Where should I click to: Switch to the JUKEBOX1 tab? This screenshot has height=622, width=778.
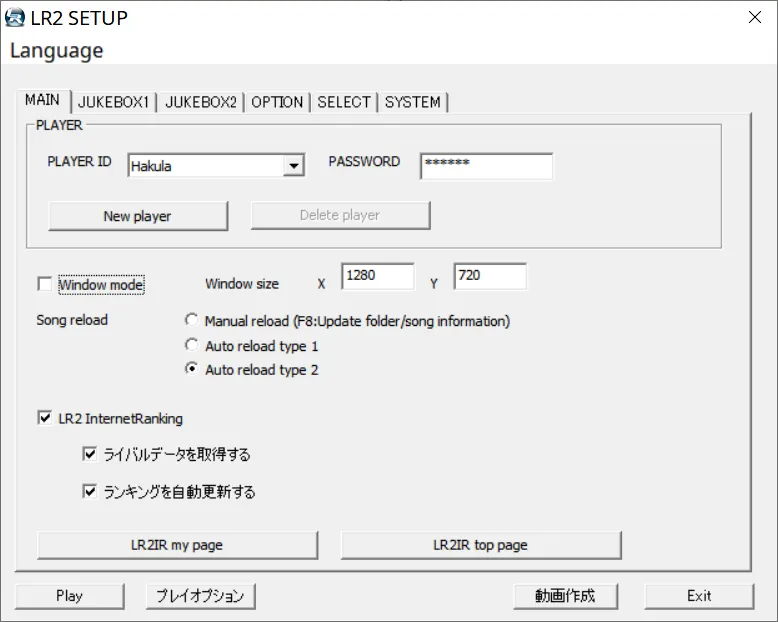click(x=114, y=102)
